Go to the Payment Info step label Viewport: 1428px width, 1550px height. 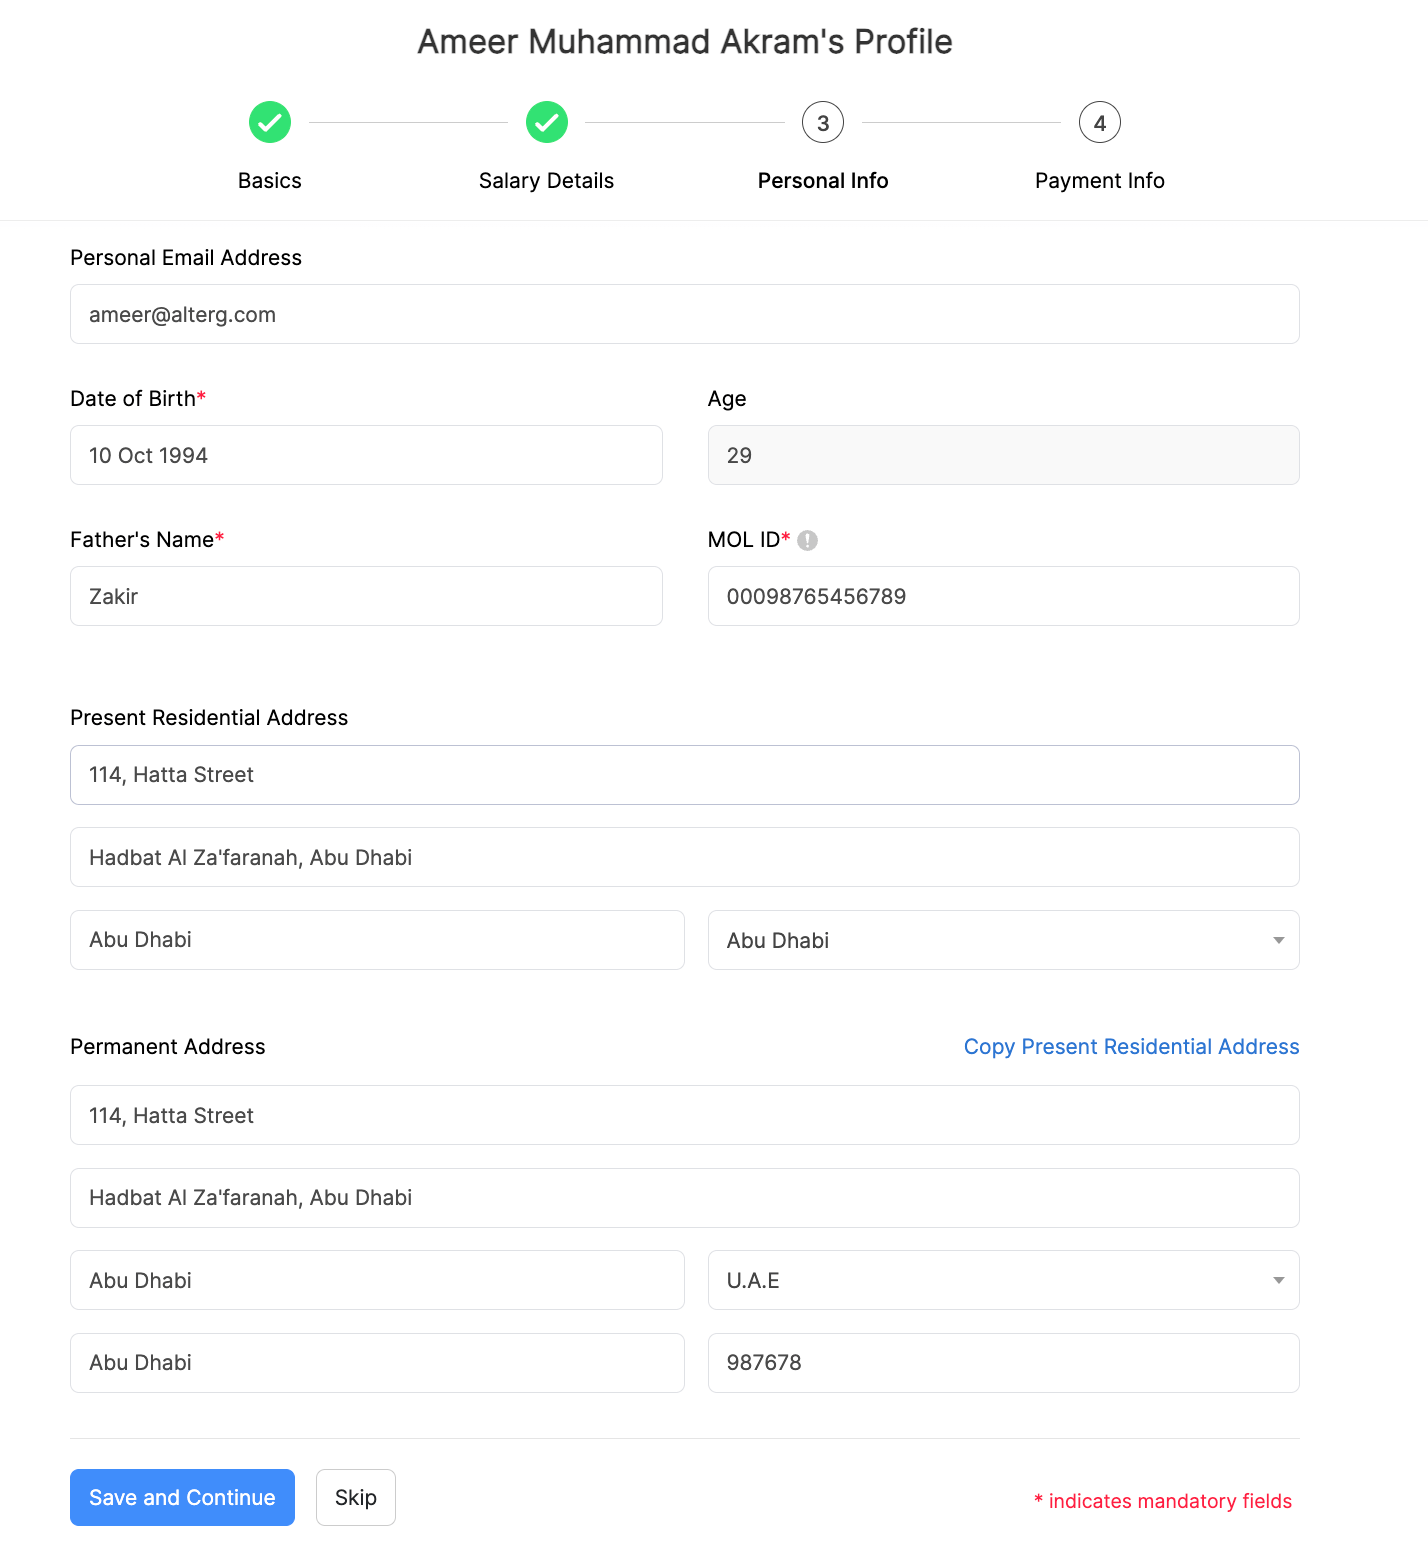click(x=1100, y=180)
